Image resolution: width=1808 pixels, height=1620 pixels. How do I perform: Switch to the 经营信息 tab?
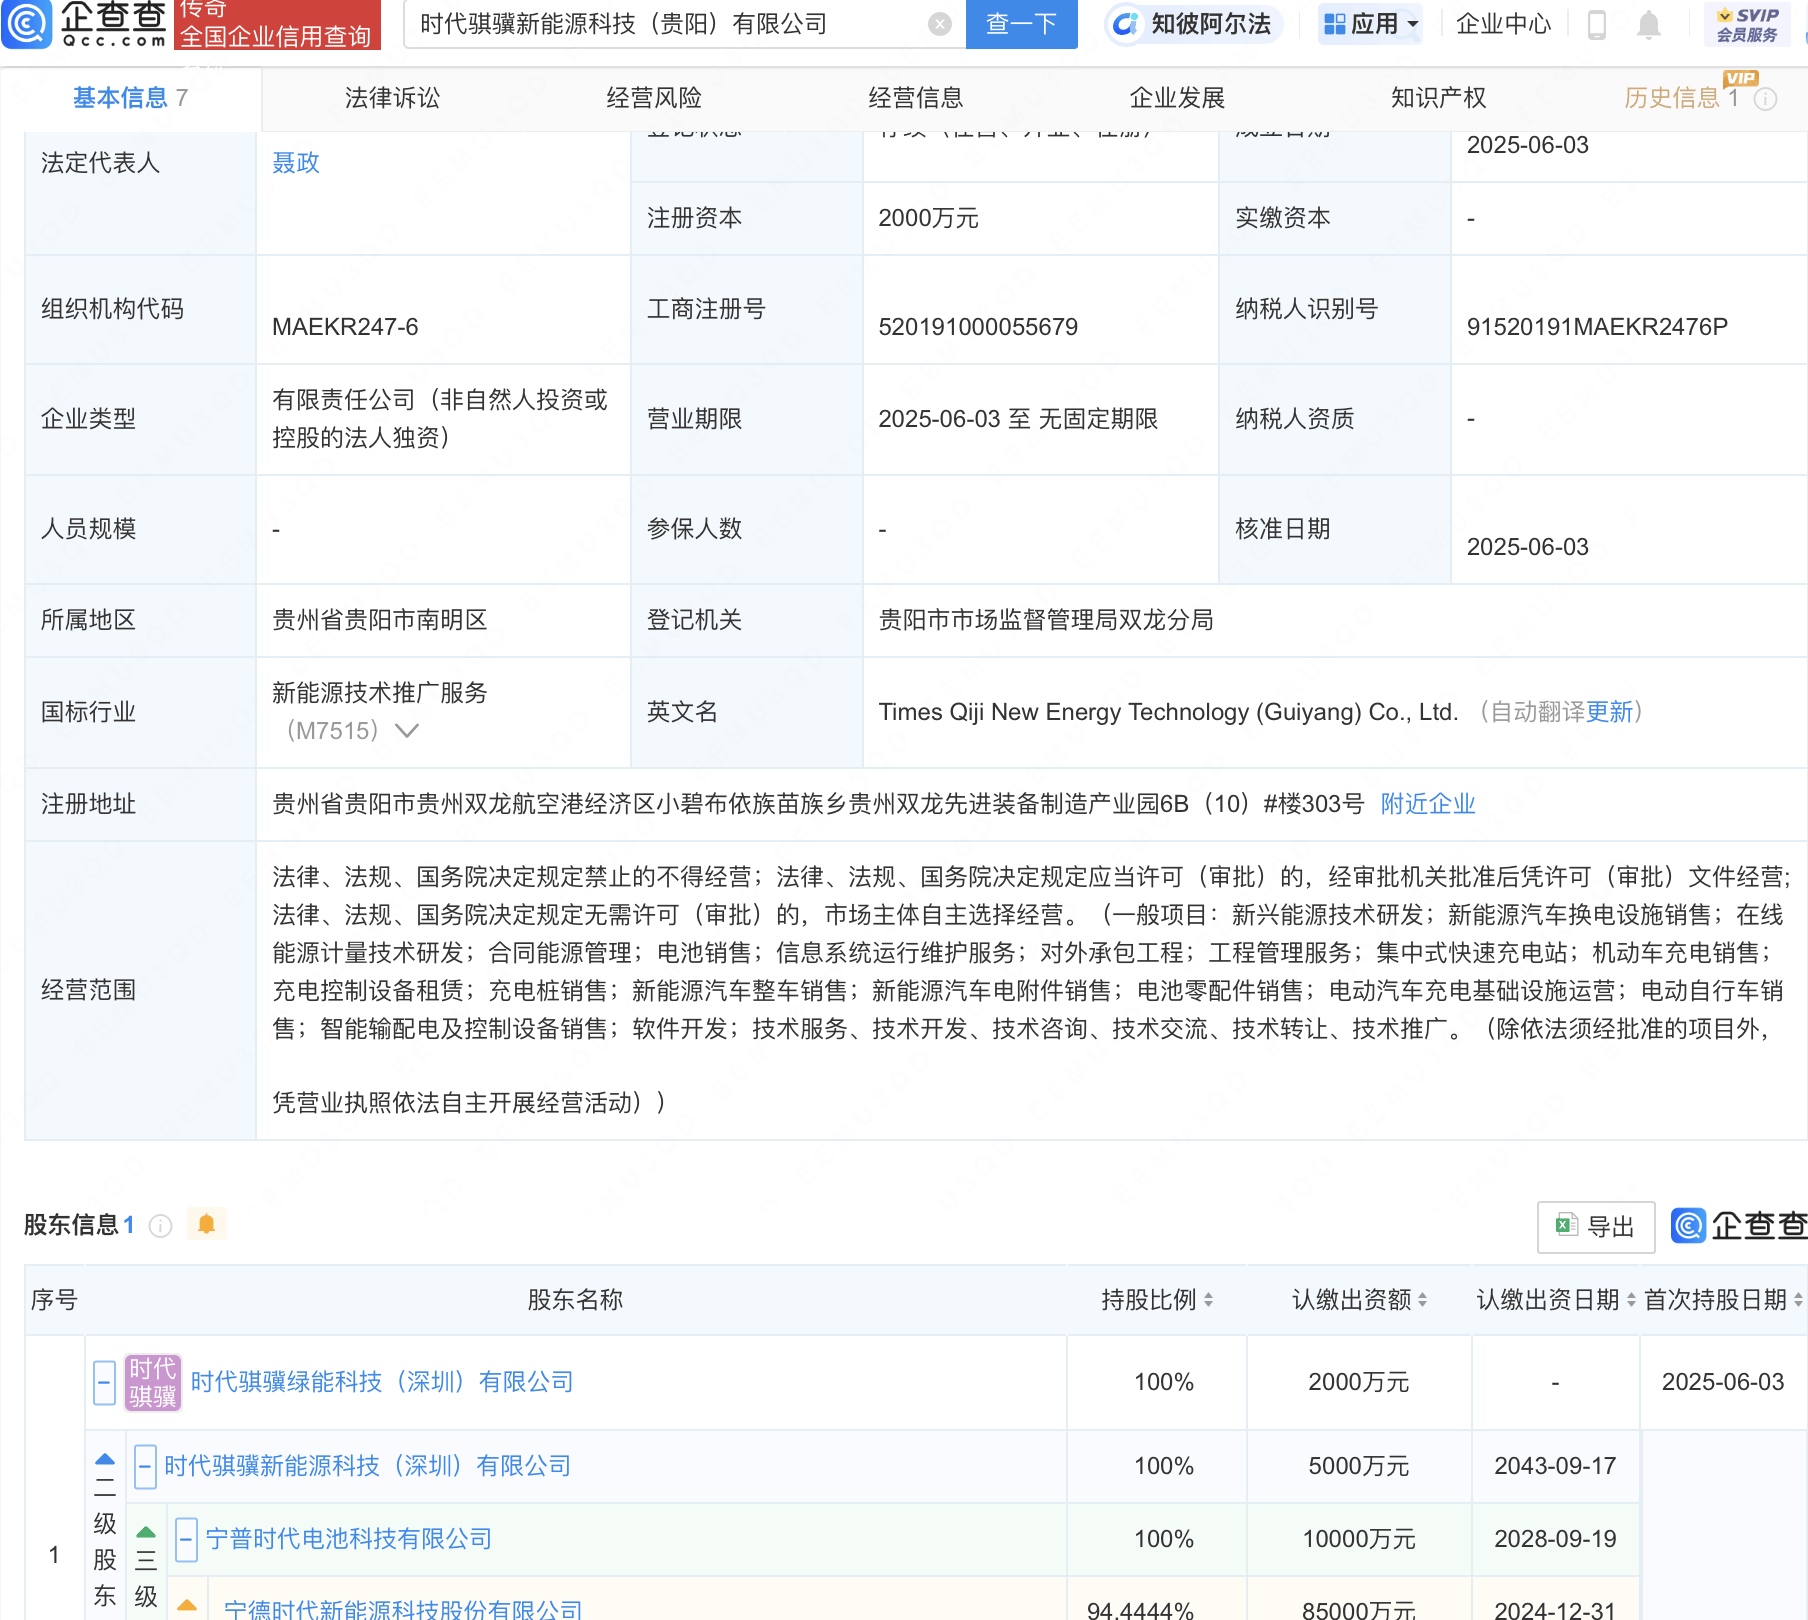(915, 98)
